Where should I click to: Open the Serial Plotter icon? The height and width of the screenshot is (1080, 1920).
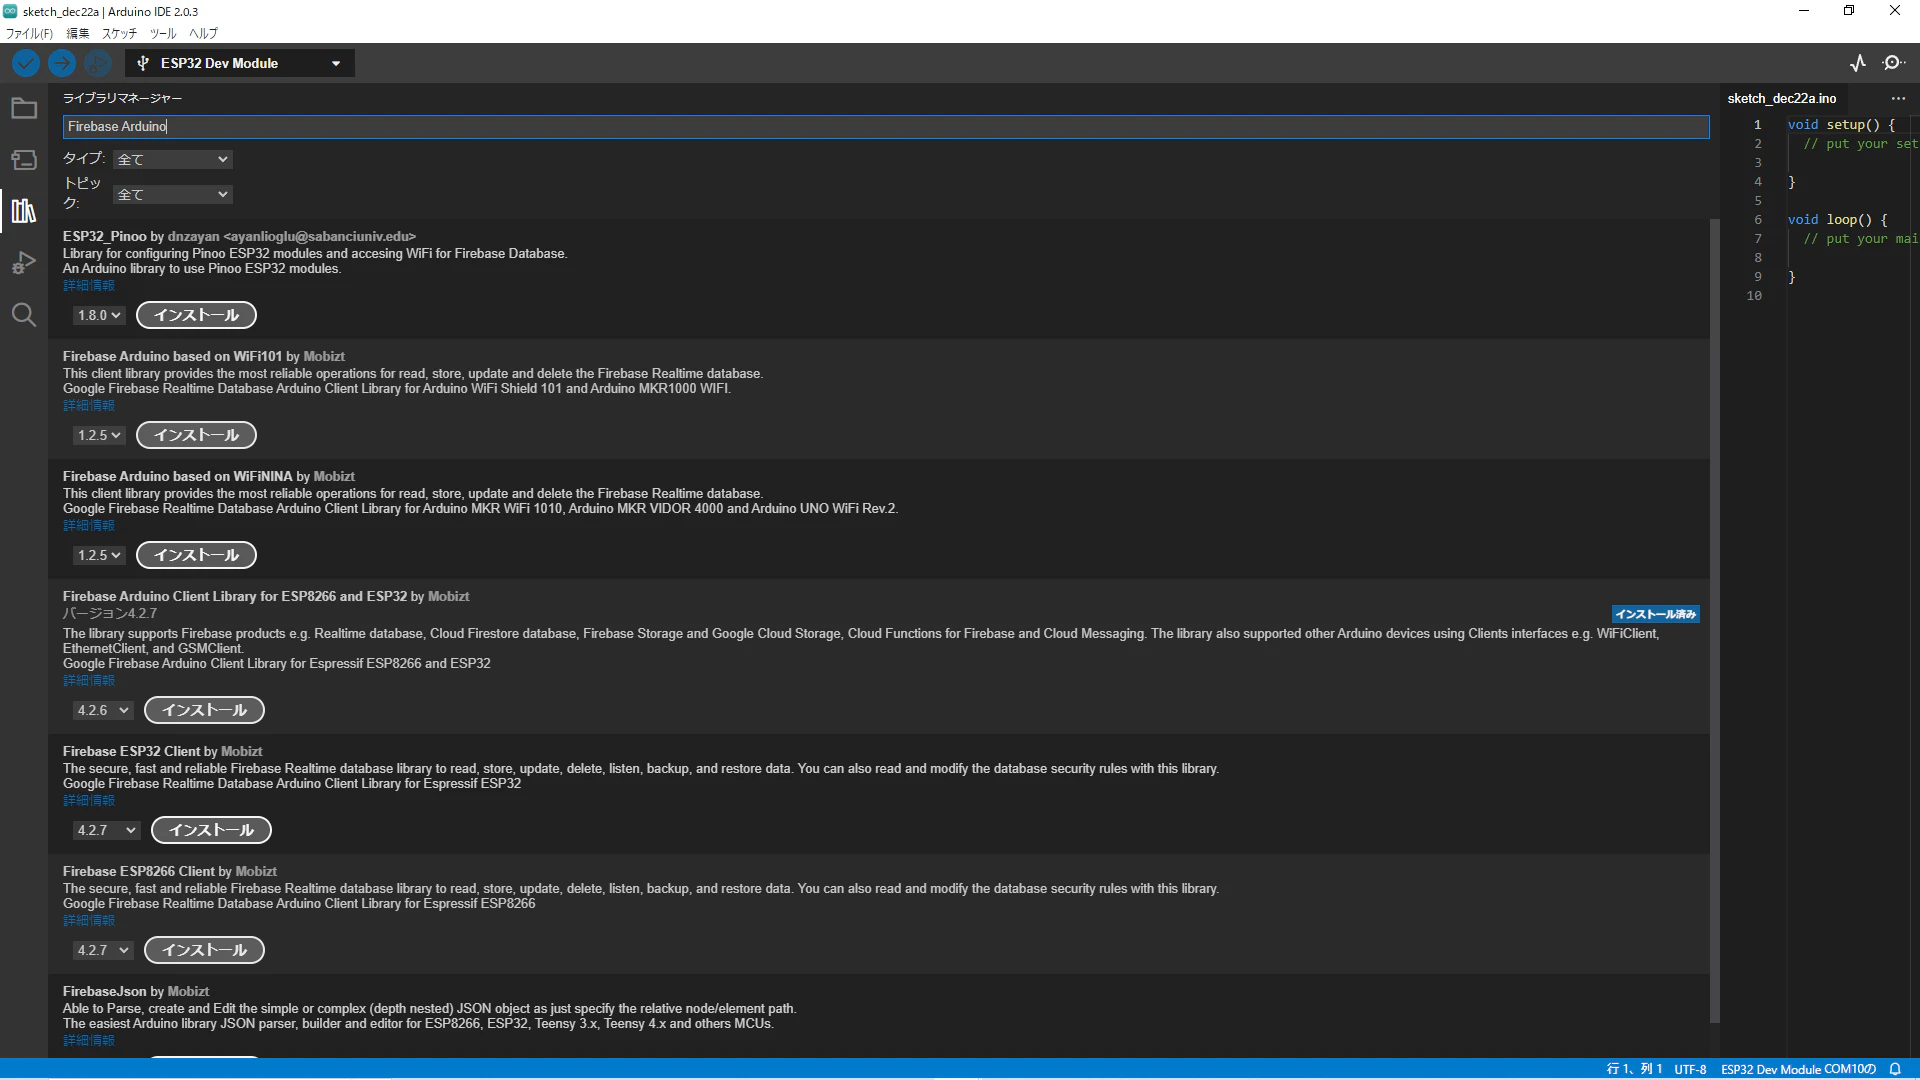[x=1858, y=63]
